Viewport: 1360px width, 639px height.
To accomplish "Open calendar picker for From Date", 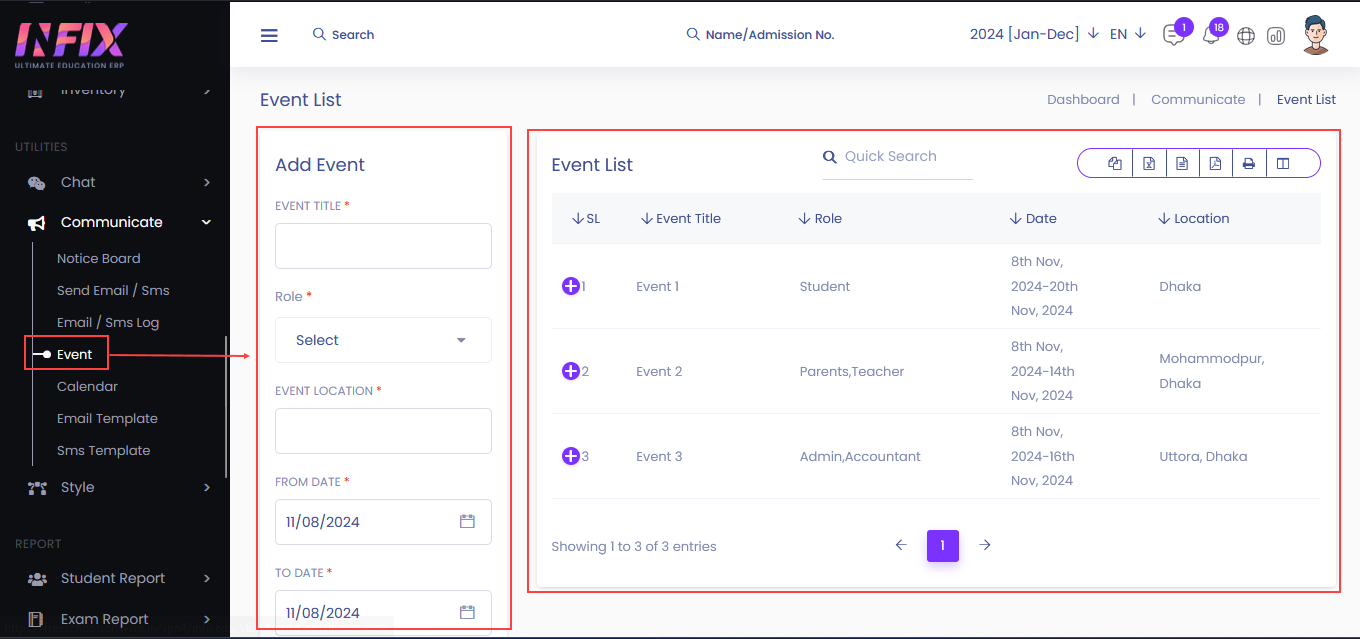I will click(467, 521).
